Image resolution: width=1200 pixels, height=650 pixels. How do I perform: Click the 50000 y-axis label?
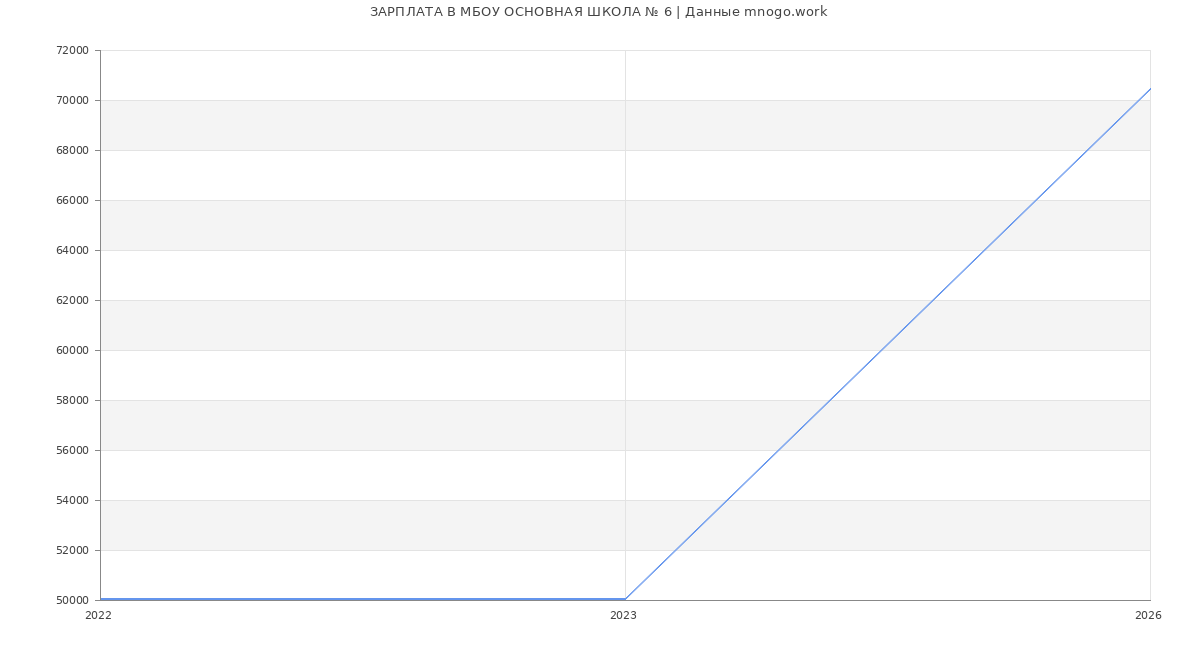(72, 601)
